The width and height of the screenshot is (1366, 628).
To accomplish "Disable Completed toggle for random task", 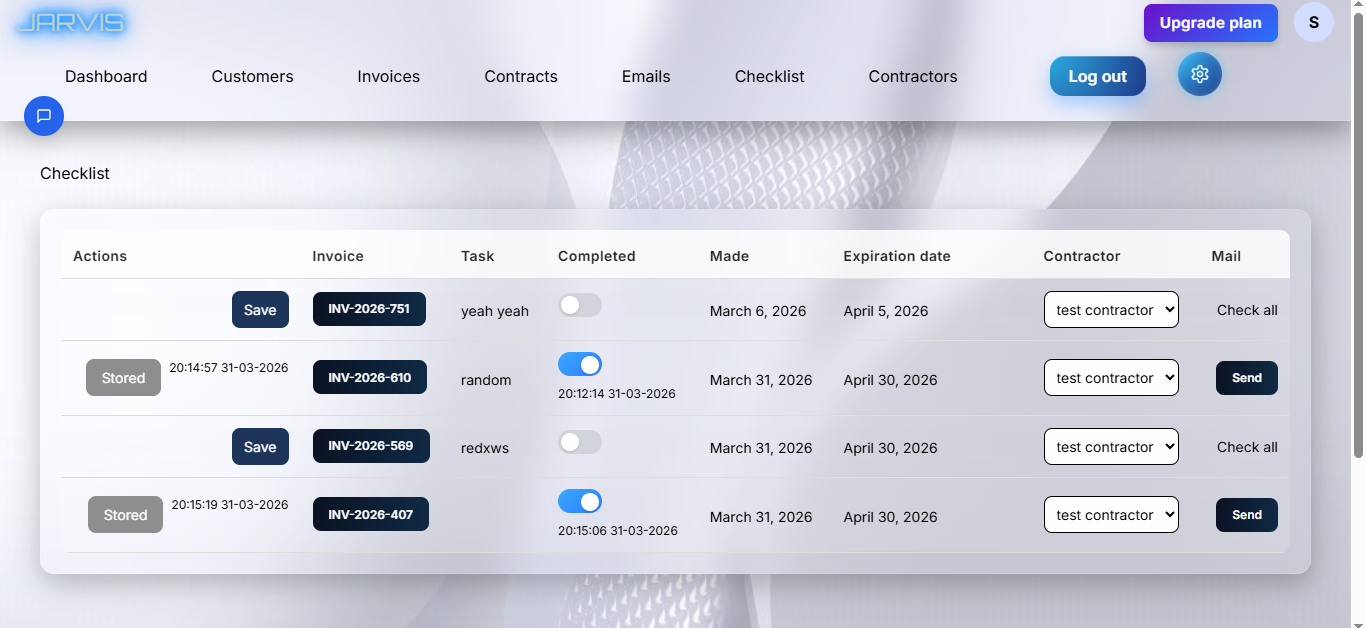I will click(580, 364).
